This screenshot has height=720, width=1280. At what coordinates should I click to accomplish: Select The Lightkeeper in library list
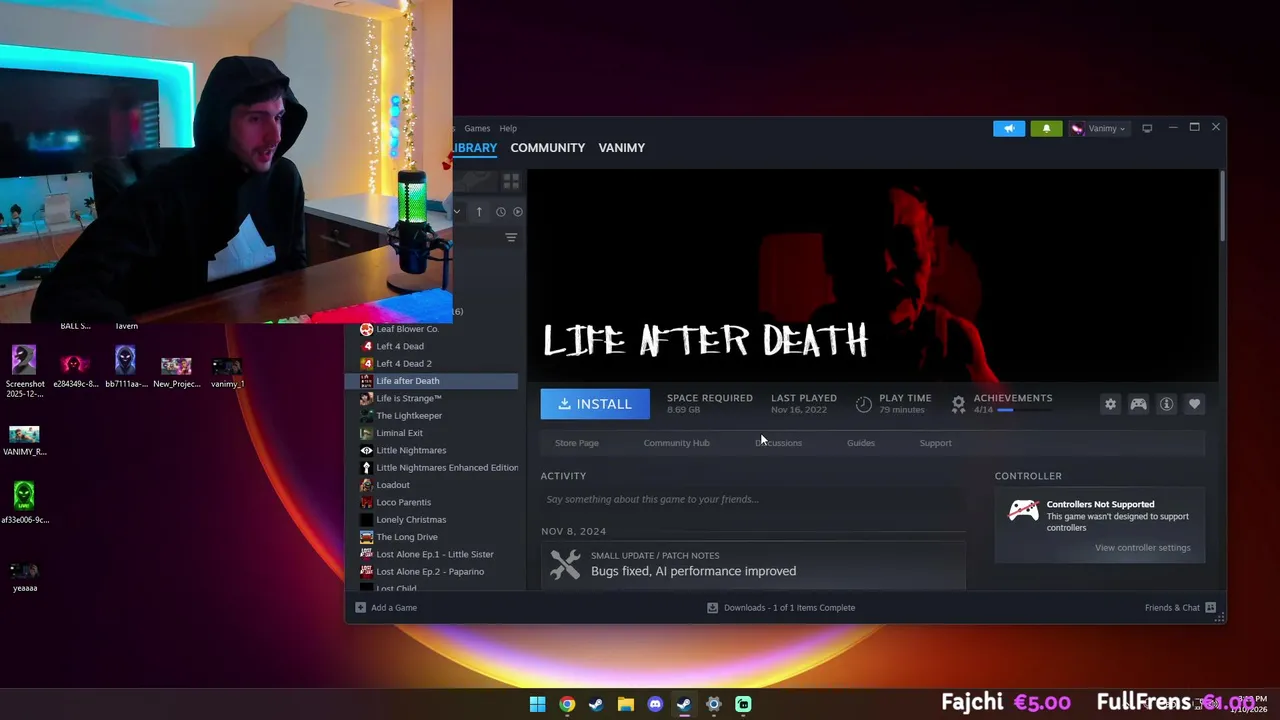409,416
